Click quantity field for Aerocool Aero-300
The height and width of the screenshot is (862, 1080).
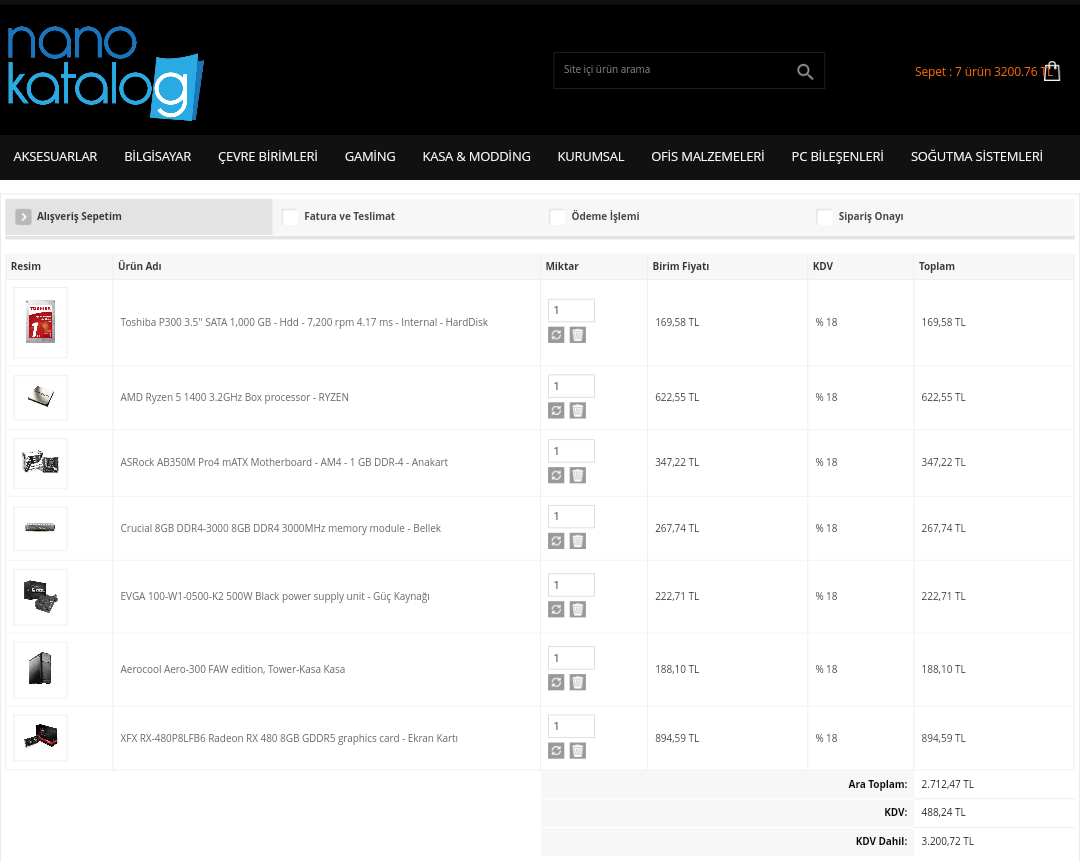(x=571, y=658)
